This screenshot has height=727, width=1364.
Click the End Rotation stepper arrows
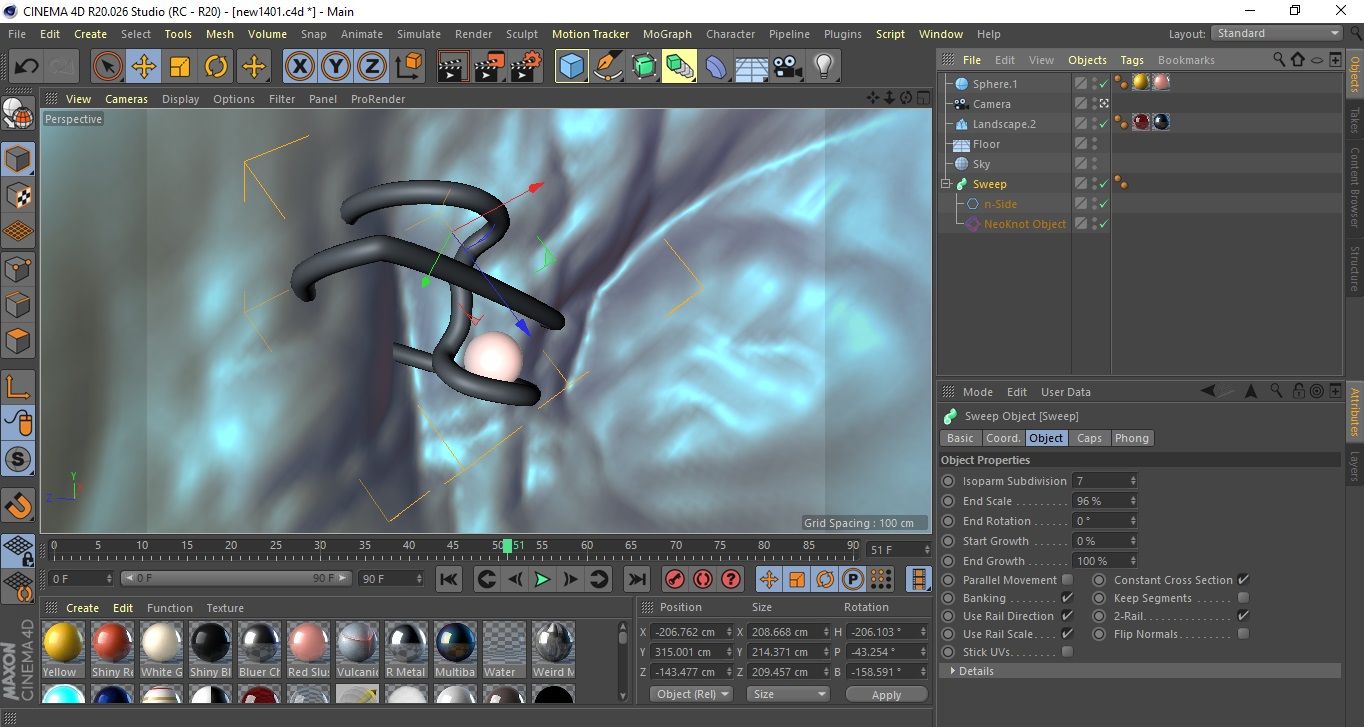click(1132, 521)
